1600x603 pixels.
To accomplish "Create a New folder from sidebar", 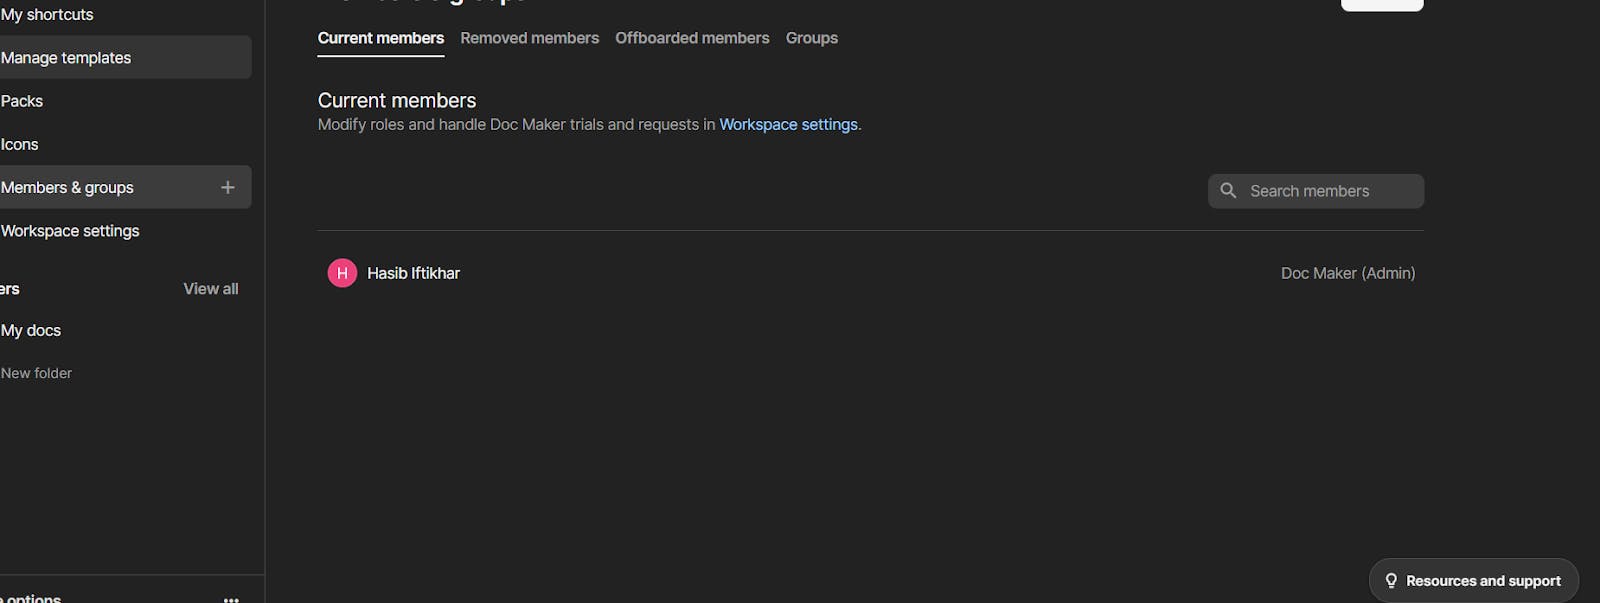I will 37,373.
